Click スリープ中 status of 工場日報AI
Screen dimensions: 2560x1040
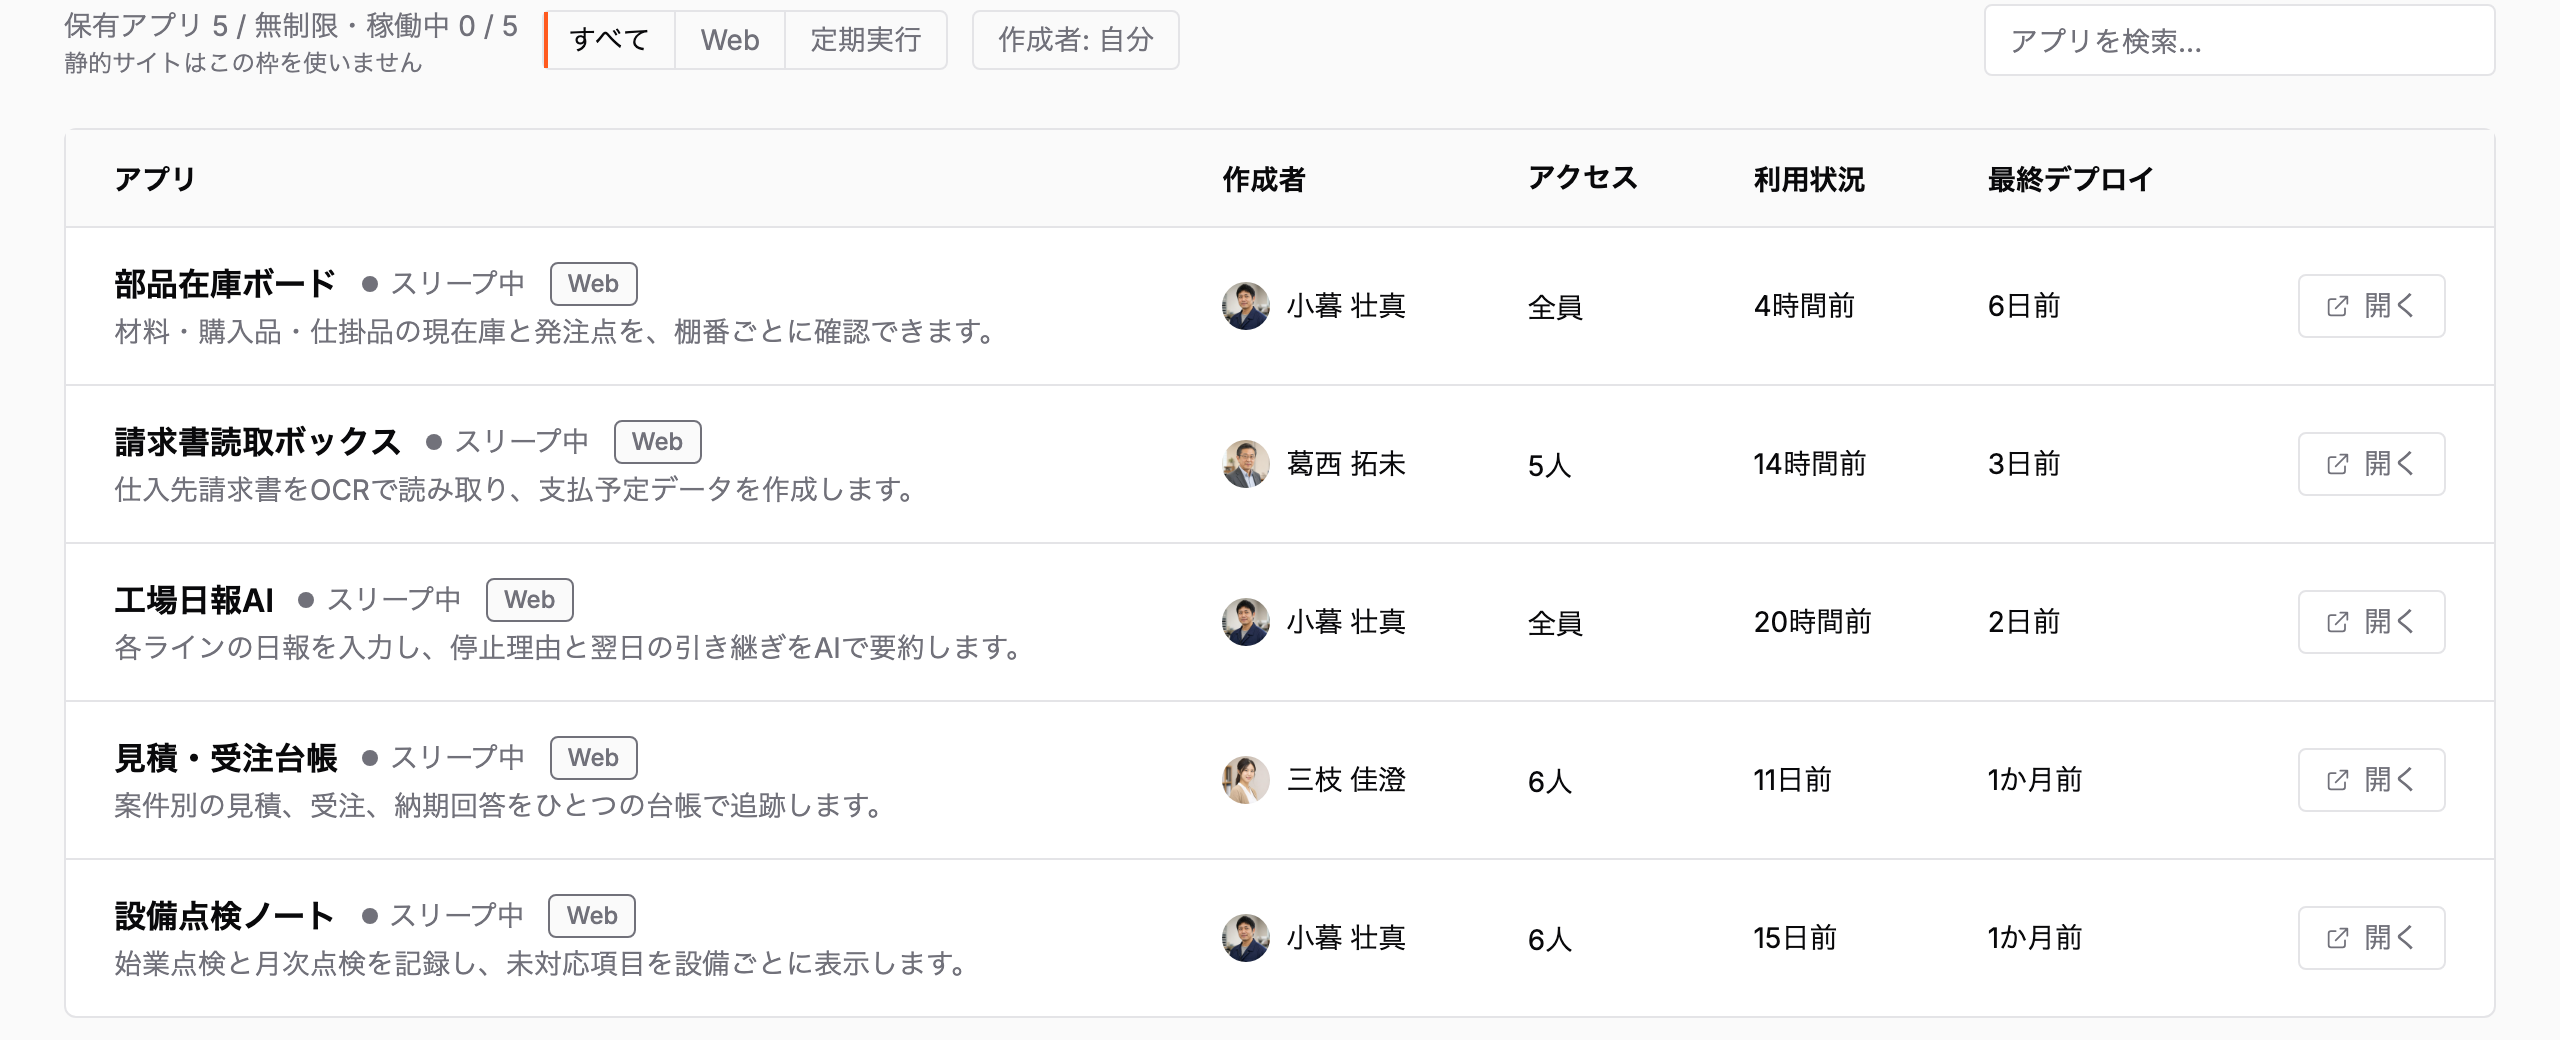(379, 600)
